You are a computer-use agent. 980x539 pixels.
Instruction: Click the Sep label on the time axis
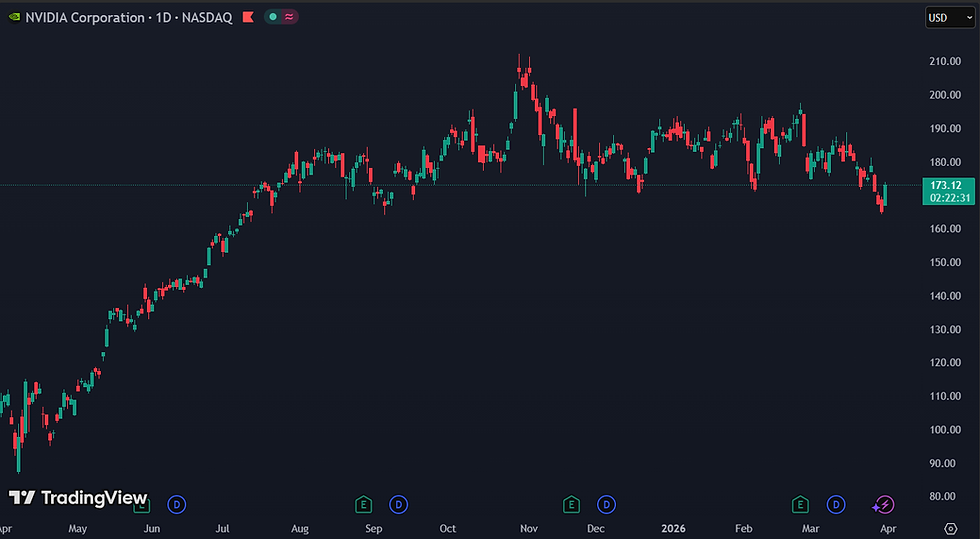[374, 529]
